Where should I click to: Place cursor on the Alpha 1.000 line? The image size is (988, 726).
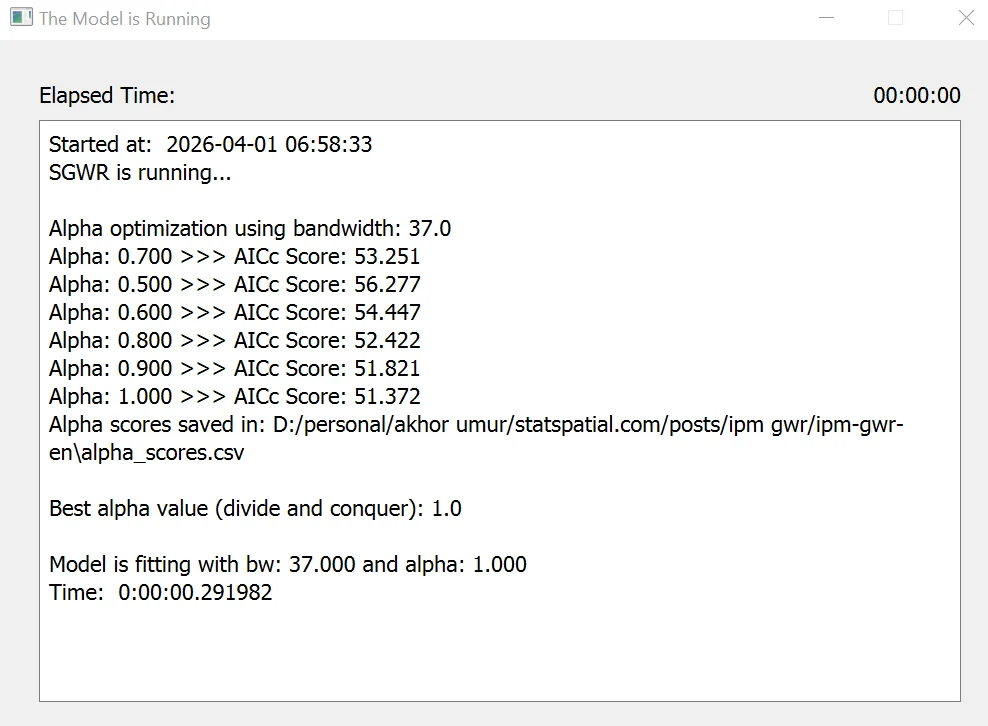point(234,397)
